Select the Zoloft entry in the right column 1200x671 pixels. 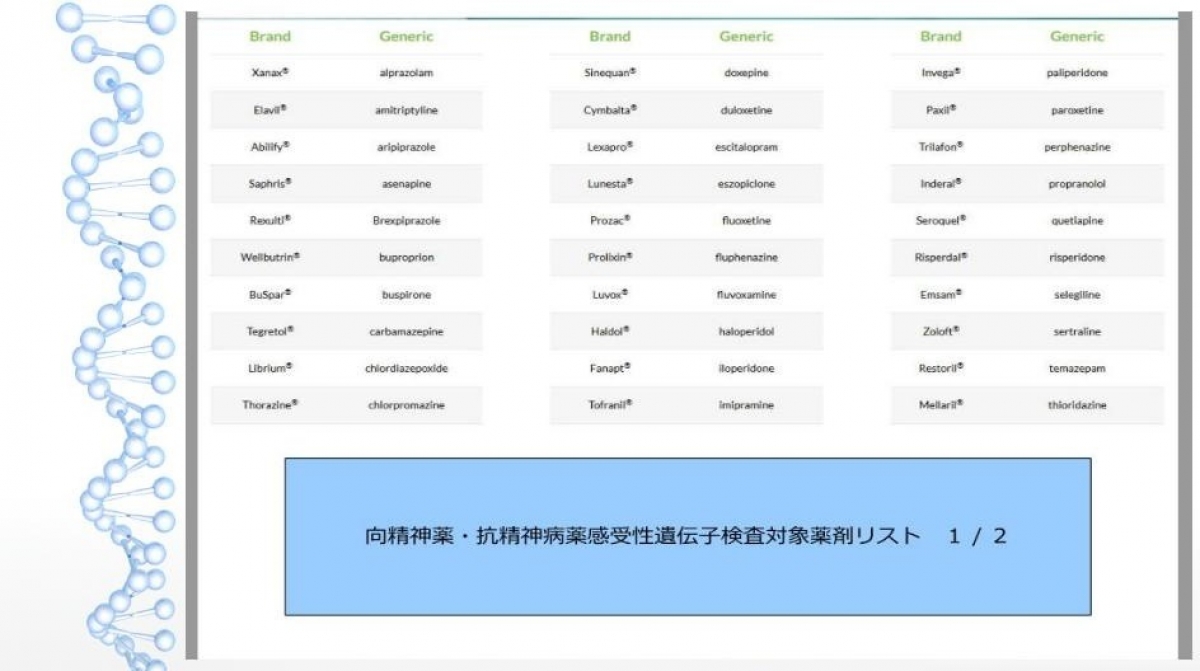tap(938, 331)
